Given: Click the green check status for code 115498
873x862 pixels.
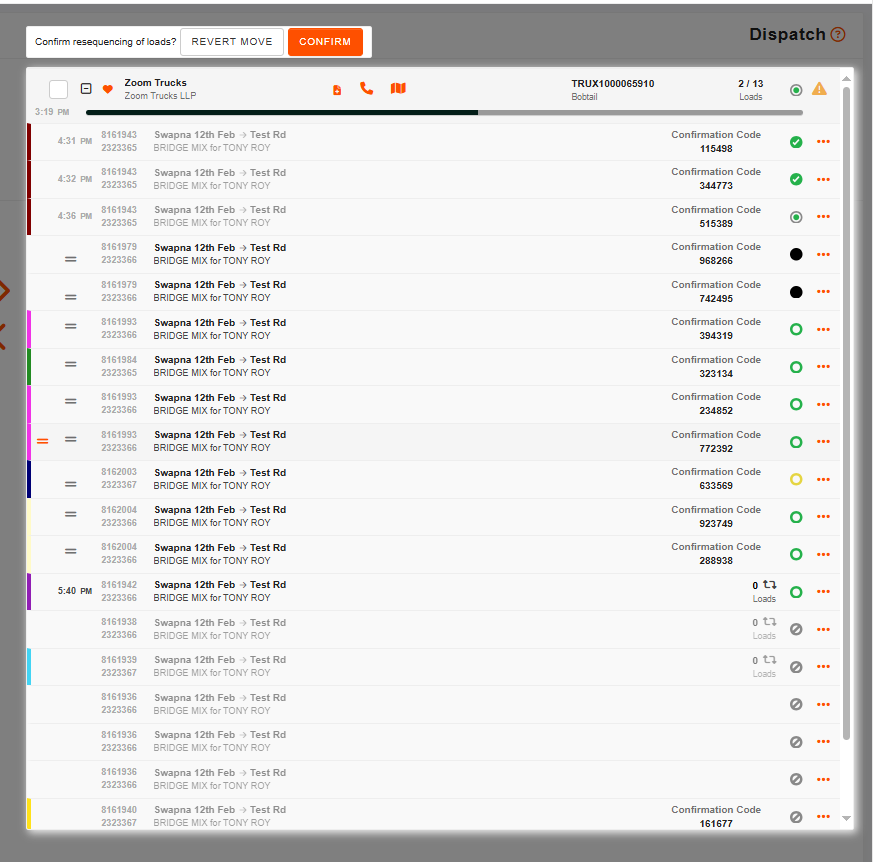Looking at the screenshot, I should (796, 142).
